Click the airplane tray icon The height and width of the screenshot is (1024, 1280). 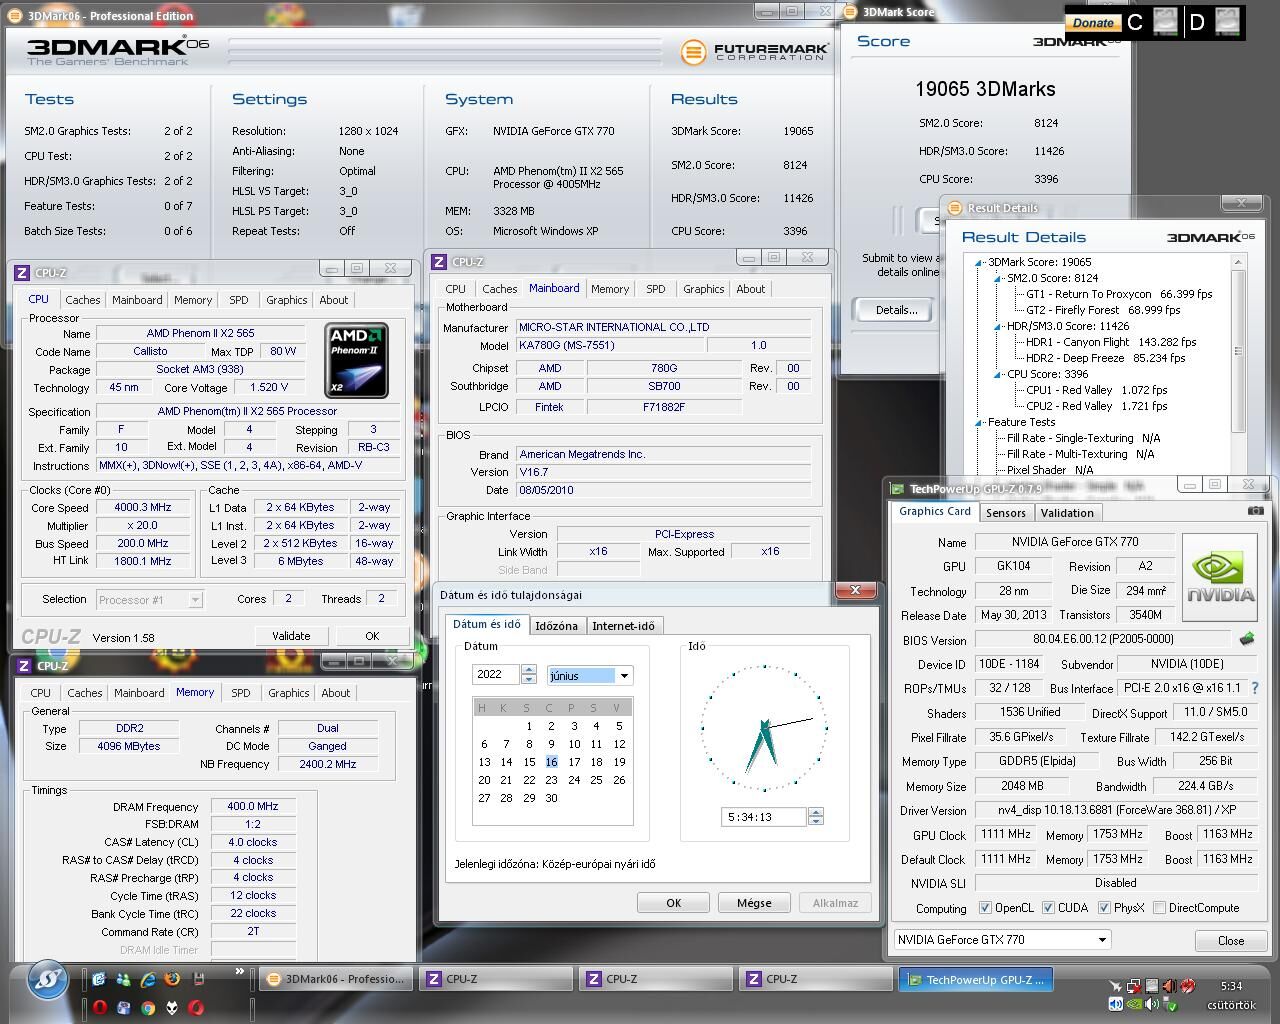point(1116,986)
